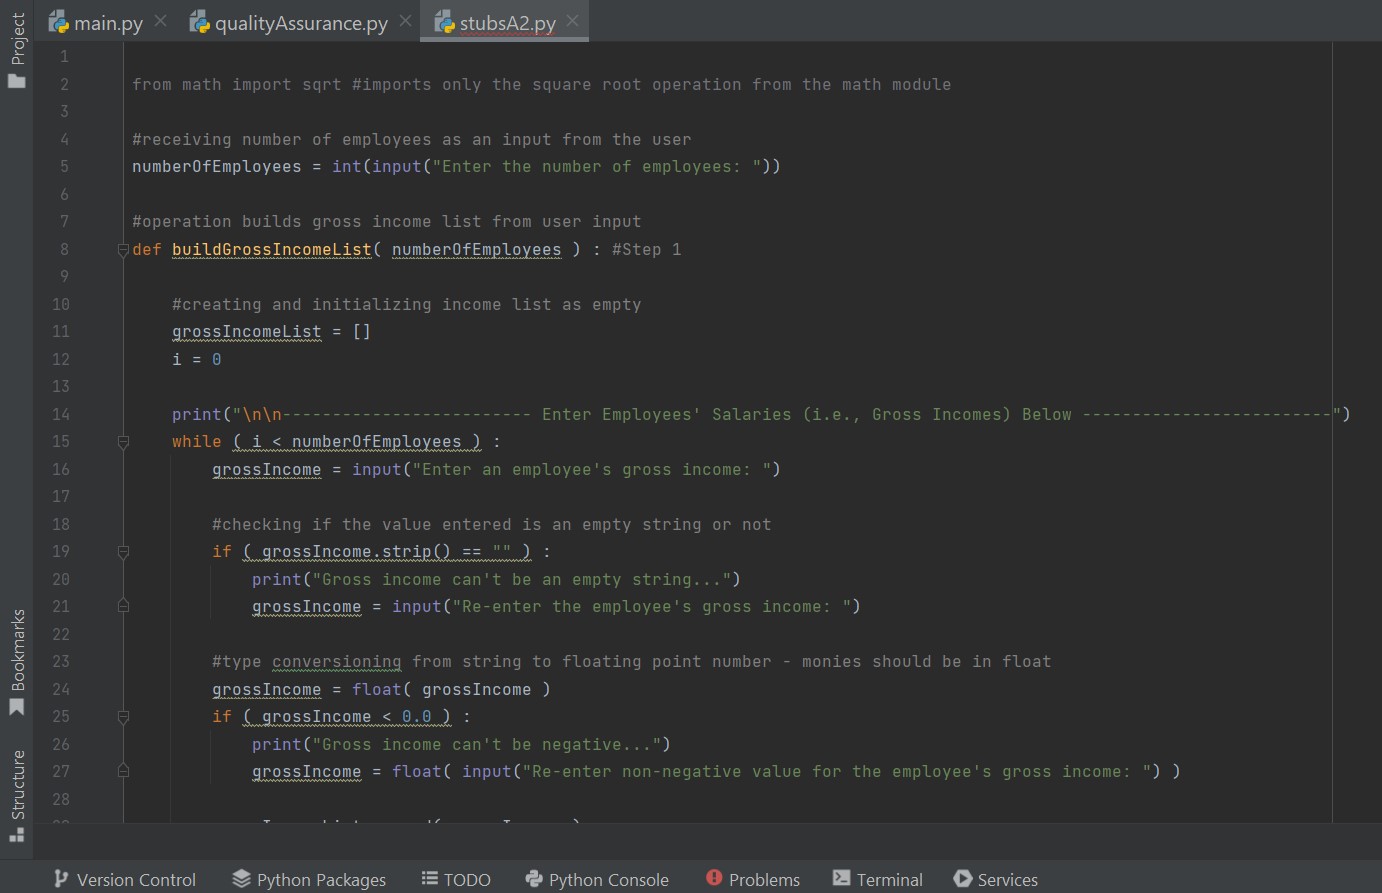Open the Problems tool window
This screenshot has height=893, width=1382.
753,879
